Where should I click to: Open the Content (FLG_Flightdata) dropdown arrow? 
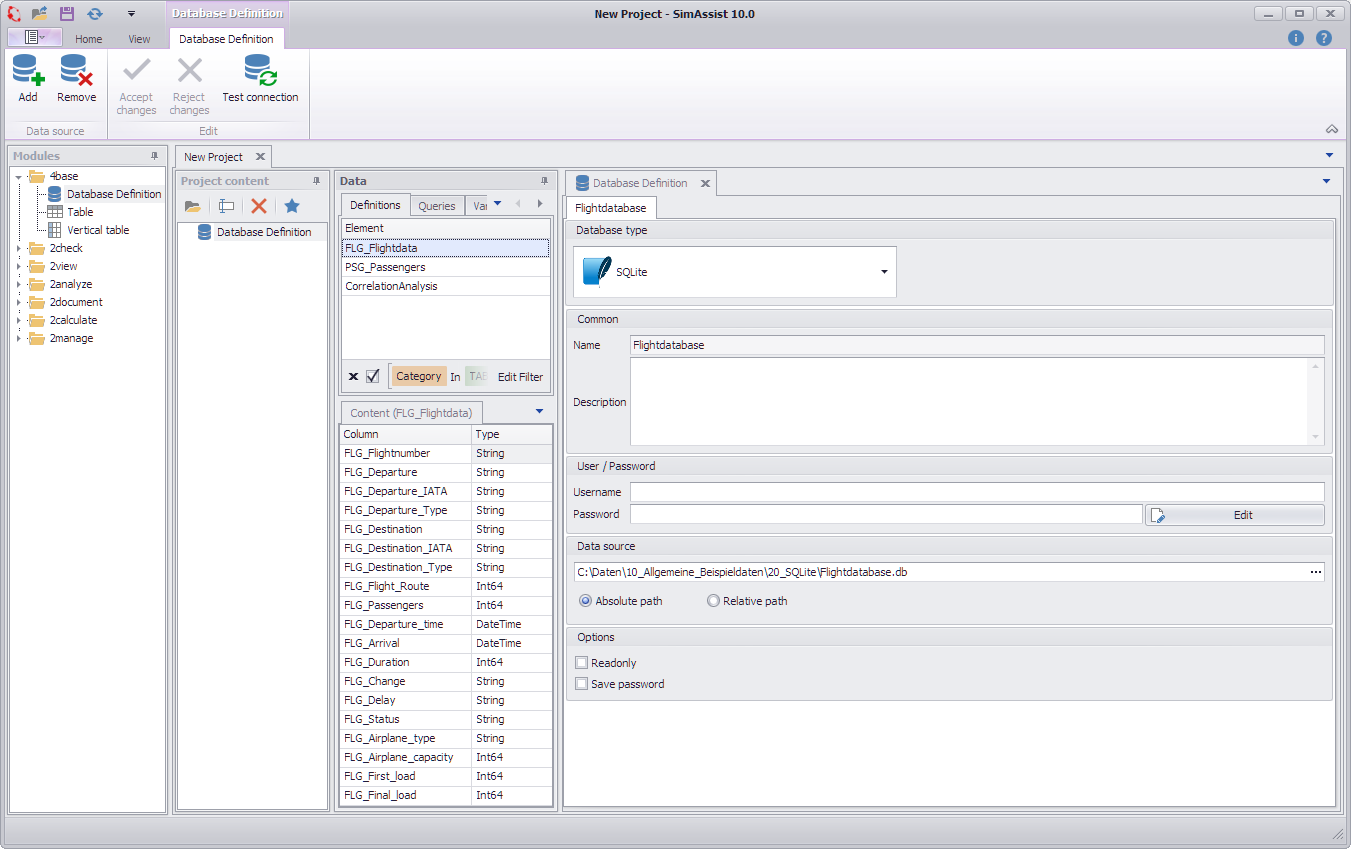(x=539, y=411)
